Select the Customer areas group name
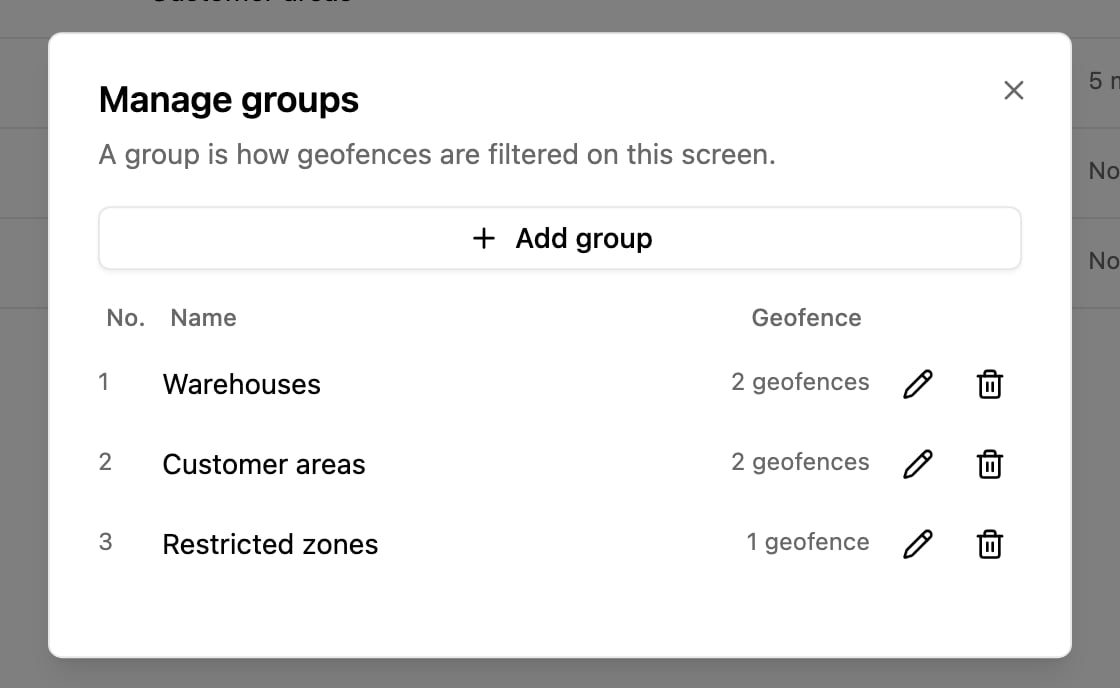Image resolution: width=1120 pixels, height=688 pixels. (x=264, y=464)
